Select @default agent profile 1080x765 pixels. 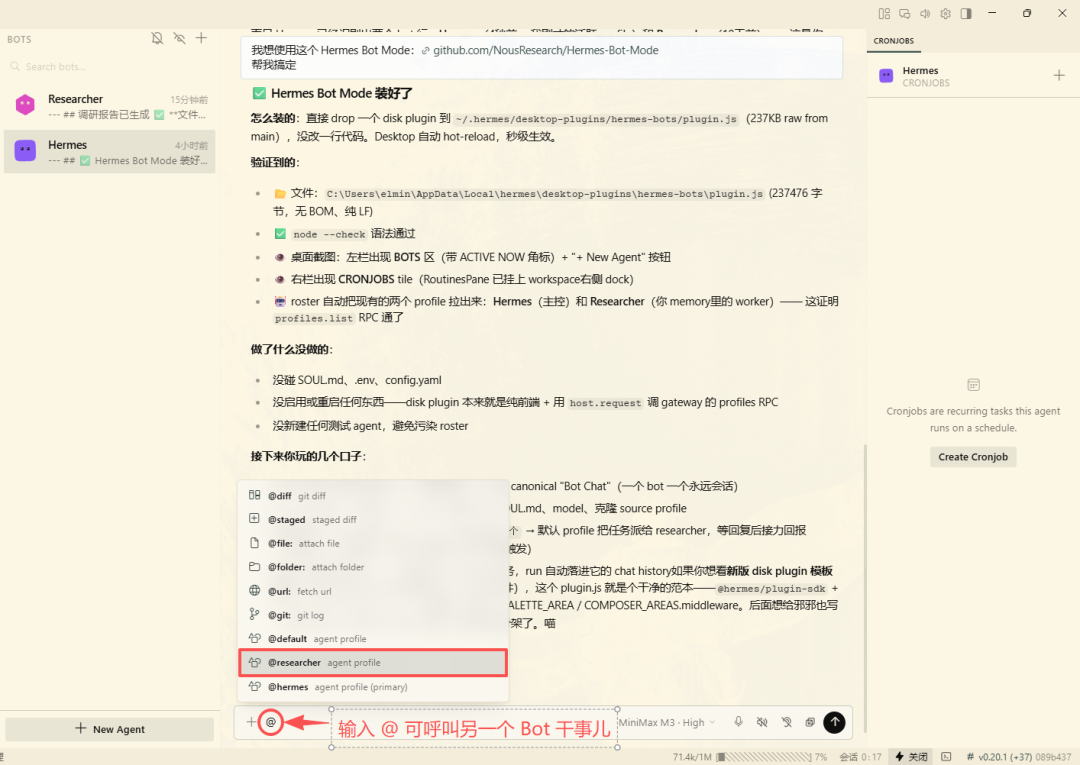point(373,638)
